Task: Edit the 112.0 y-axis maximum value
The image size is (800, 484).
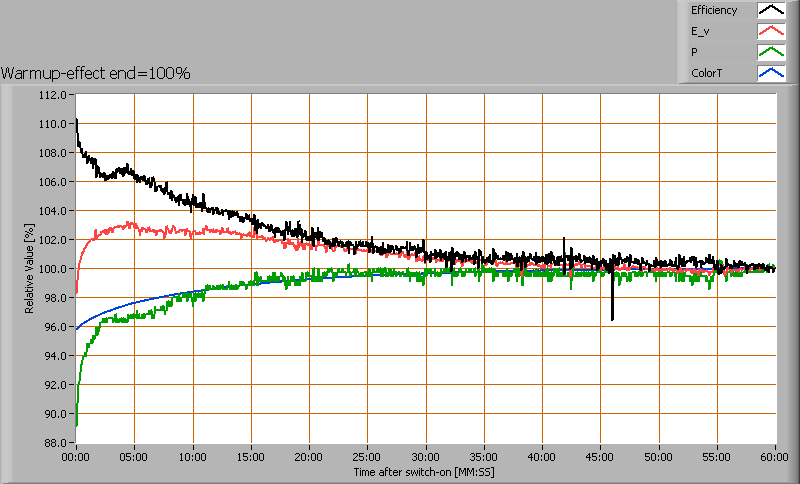Action: 52,96
